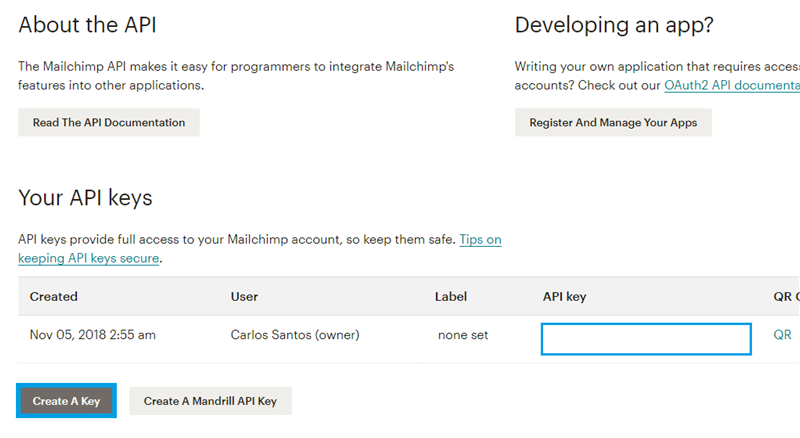Click the Carlos Santos (owner) user cell

pyautogui.click(x=295, y=335)
